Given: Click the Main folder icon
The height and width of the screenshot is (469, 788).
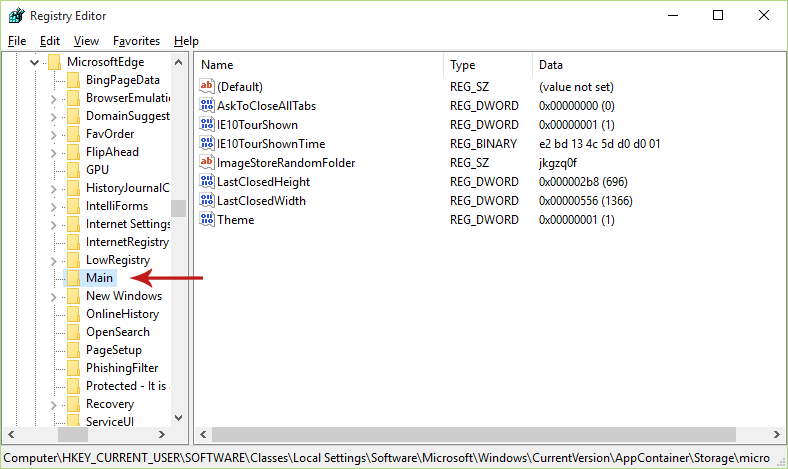Looking at the screenshot, I should [x=73, y=278].
